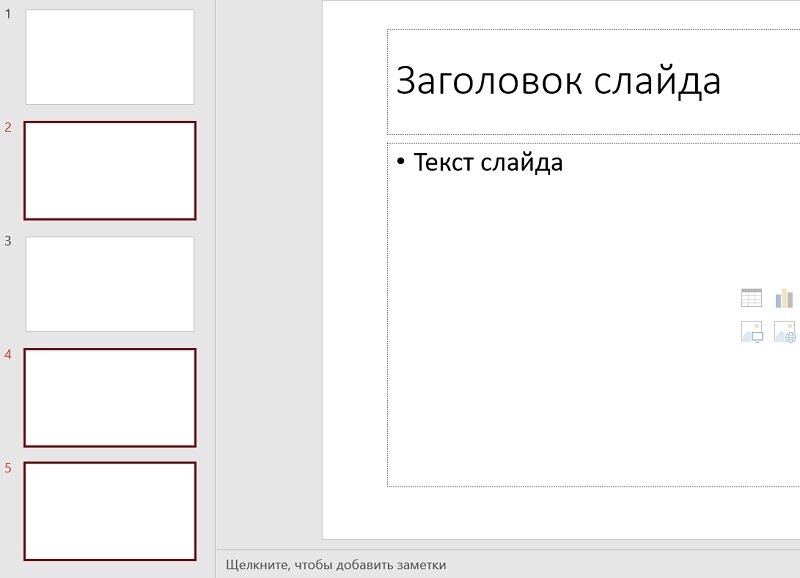Screen dimensions: 800x578
Task: Select slide 2 thumbnail
Action: point(110,170)
